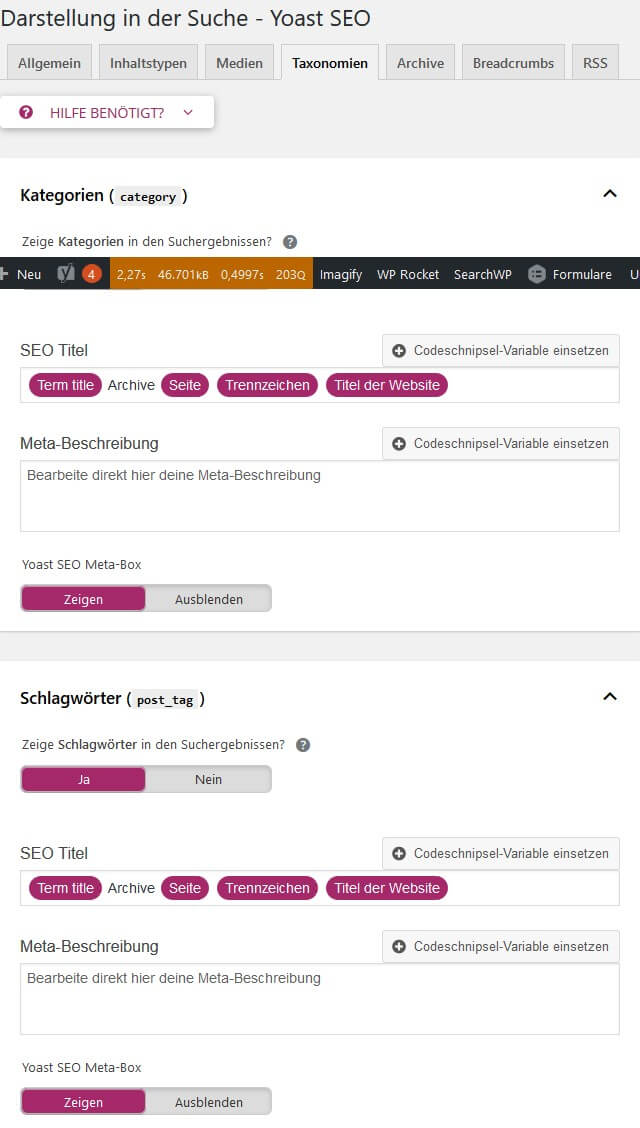Click the 203Q query count
Screen dimensions: 640x1128
tap(291, 274)
